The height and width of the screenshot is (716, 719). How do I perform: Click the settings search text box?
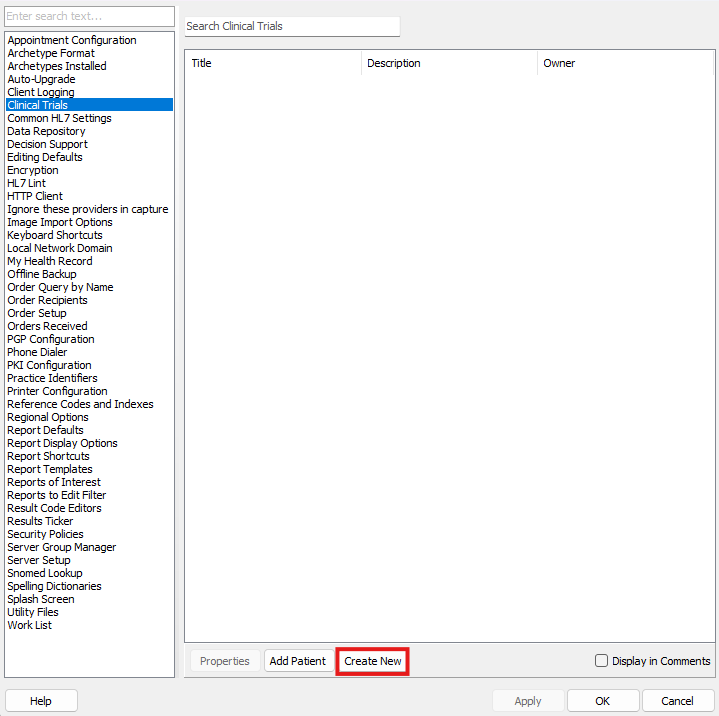[x=89, y=17]
